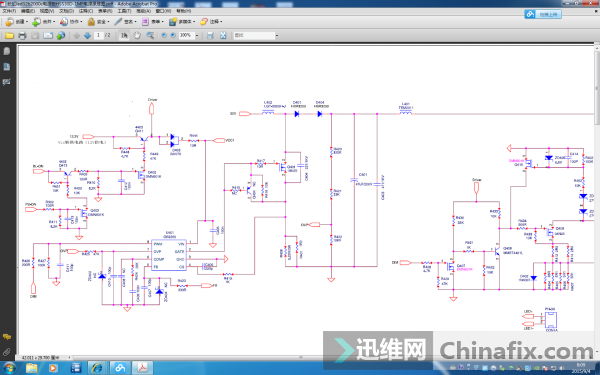600x375 pixels.
Task: Click the page number input field
Action: [98, 36]
